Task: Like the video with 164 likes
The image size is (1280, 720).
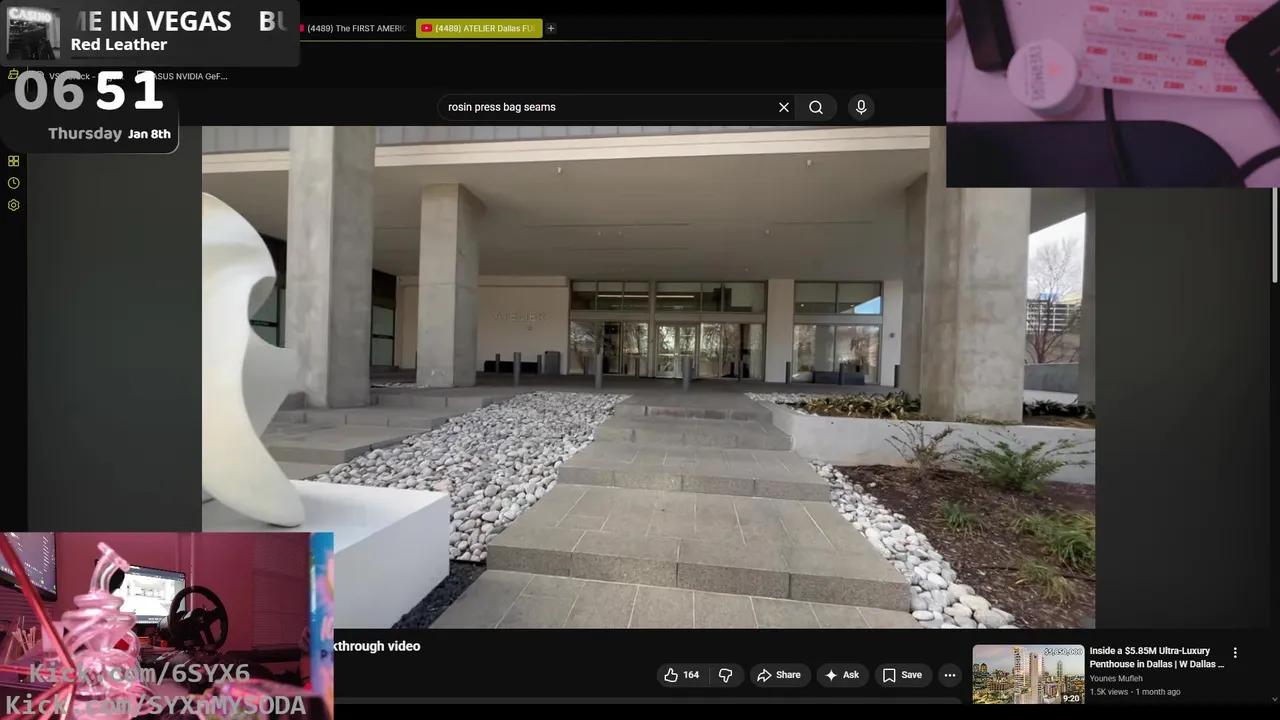Action: 681,675
